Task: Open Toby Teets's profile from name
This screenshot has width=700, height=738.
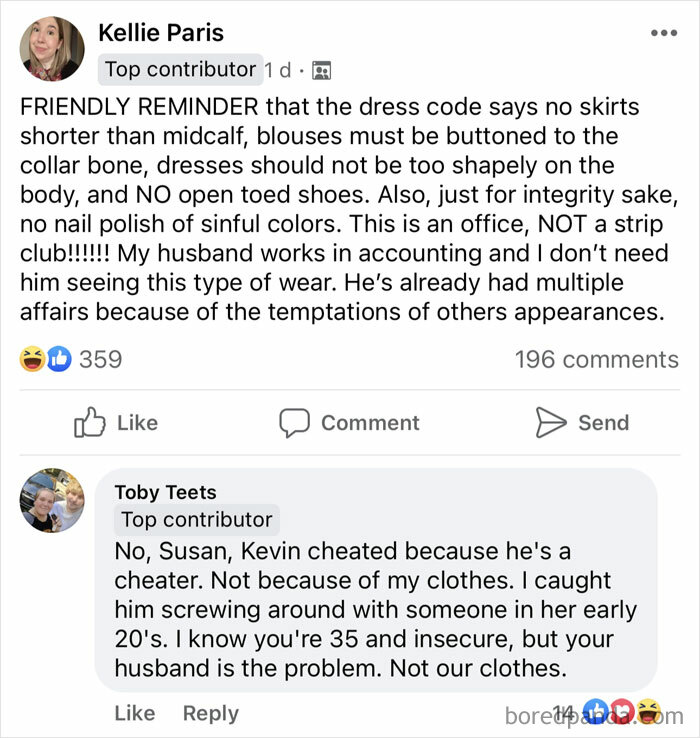Action: coord(165,492)
